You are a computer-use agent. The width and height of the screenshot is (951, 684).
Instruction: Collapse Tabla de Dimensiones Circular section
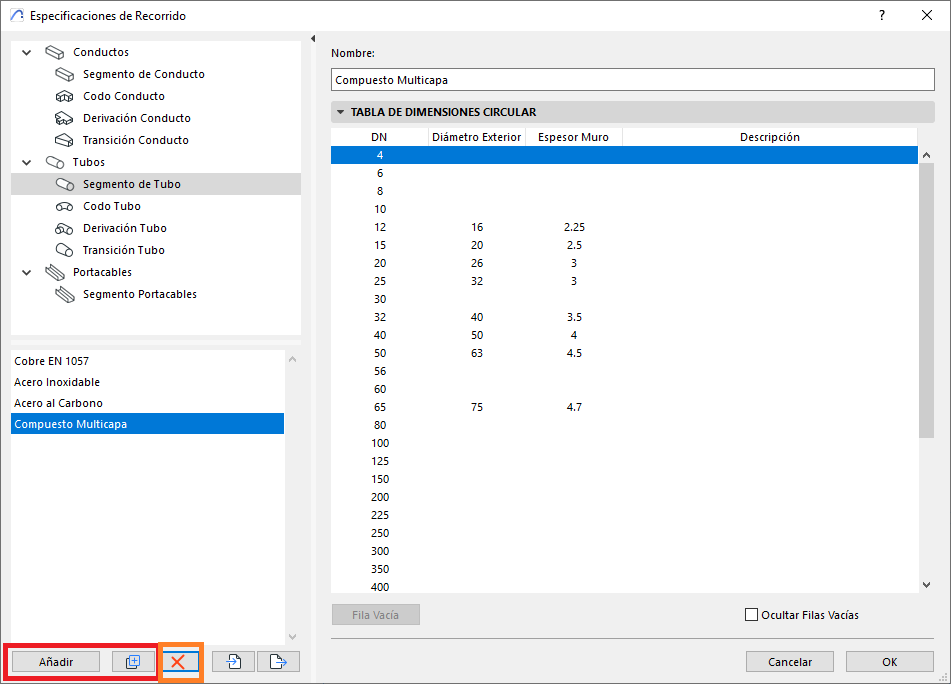pos(341,113)
